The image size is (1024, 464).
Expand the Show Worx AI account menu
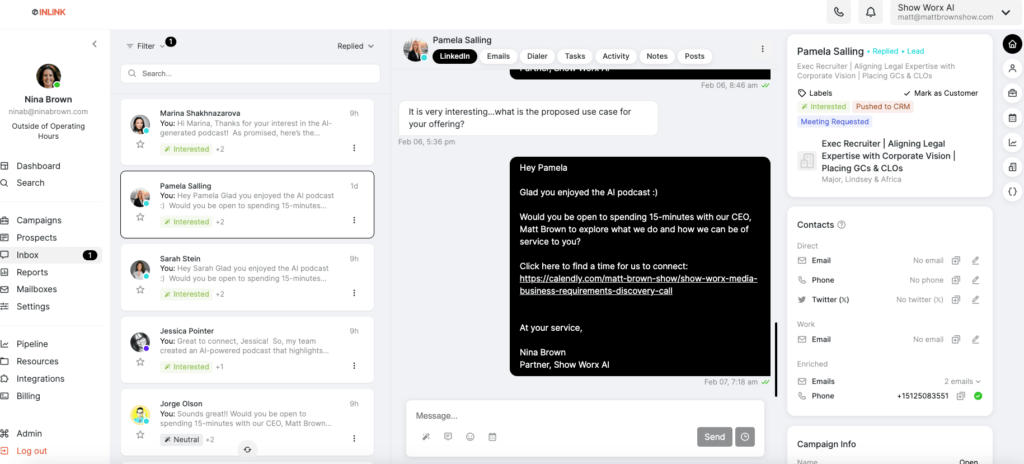(x=955, y=12)
